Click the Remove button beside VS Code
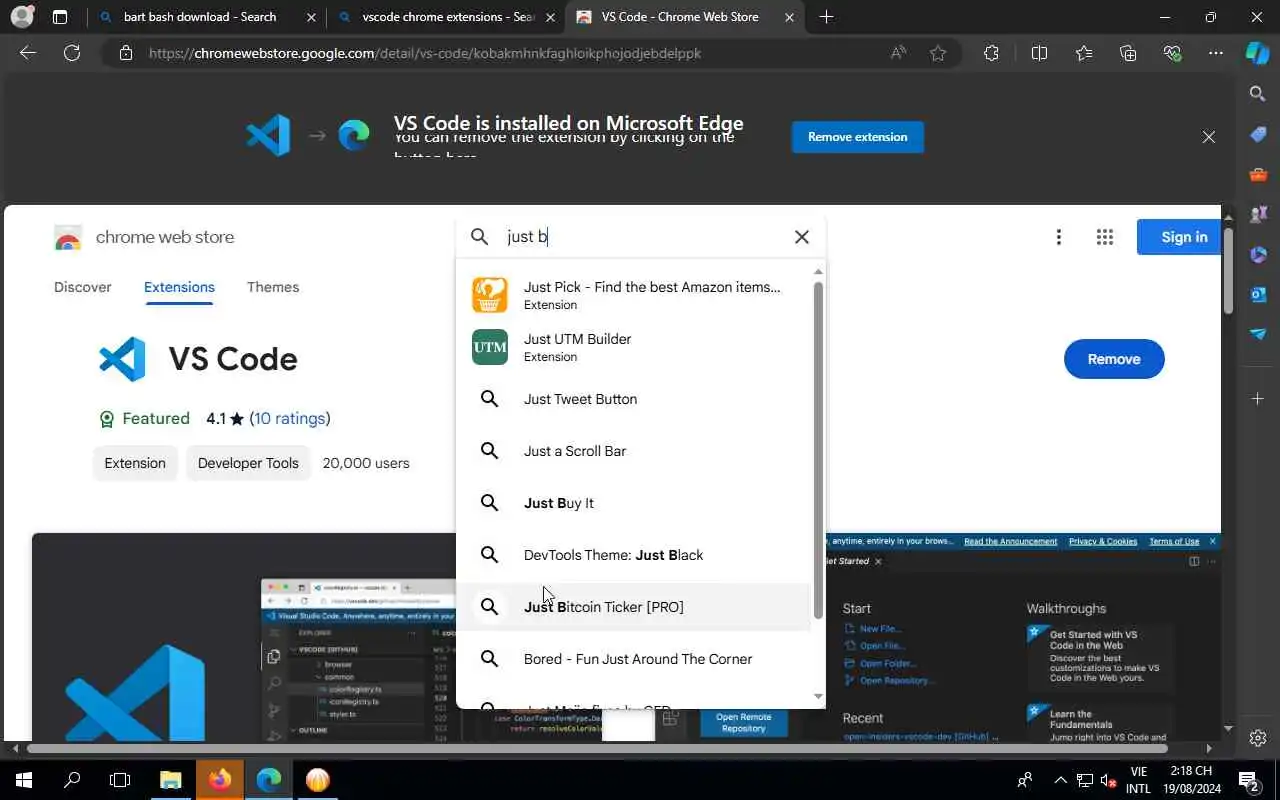1280x800 pixels. [1114, 359]
